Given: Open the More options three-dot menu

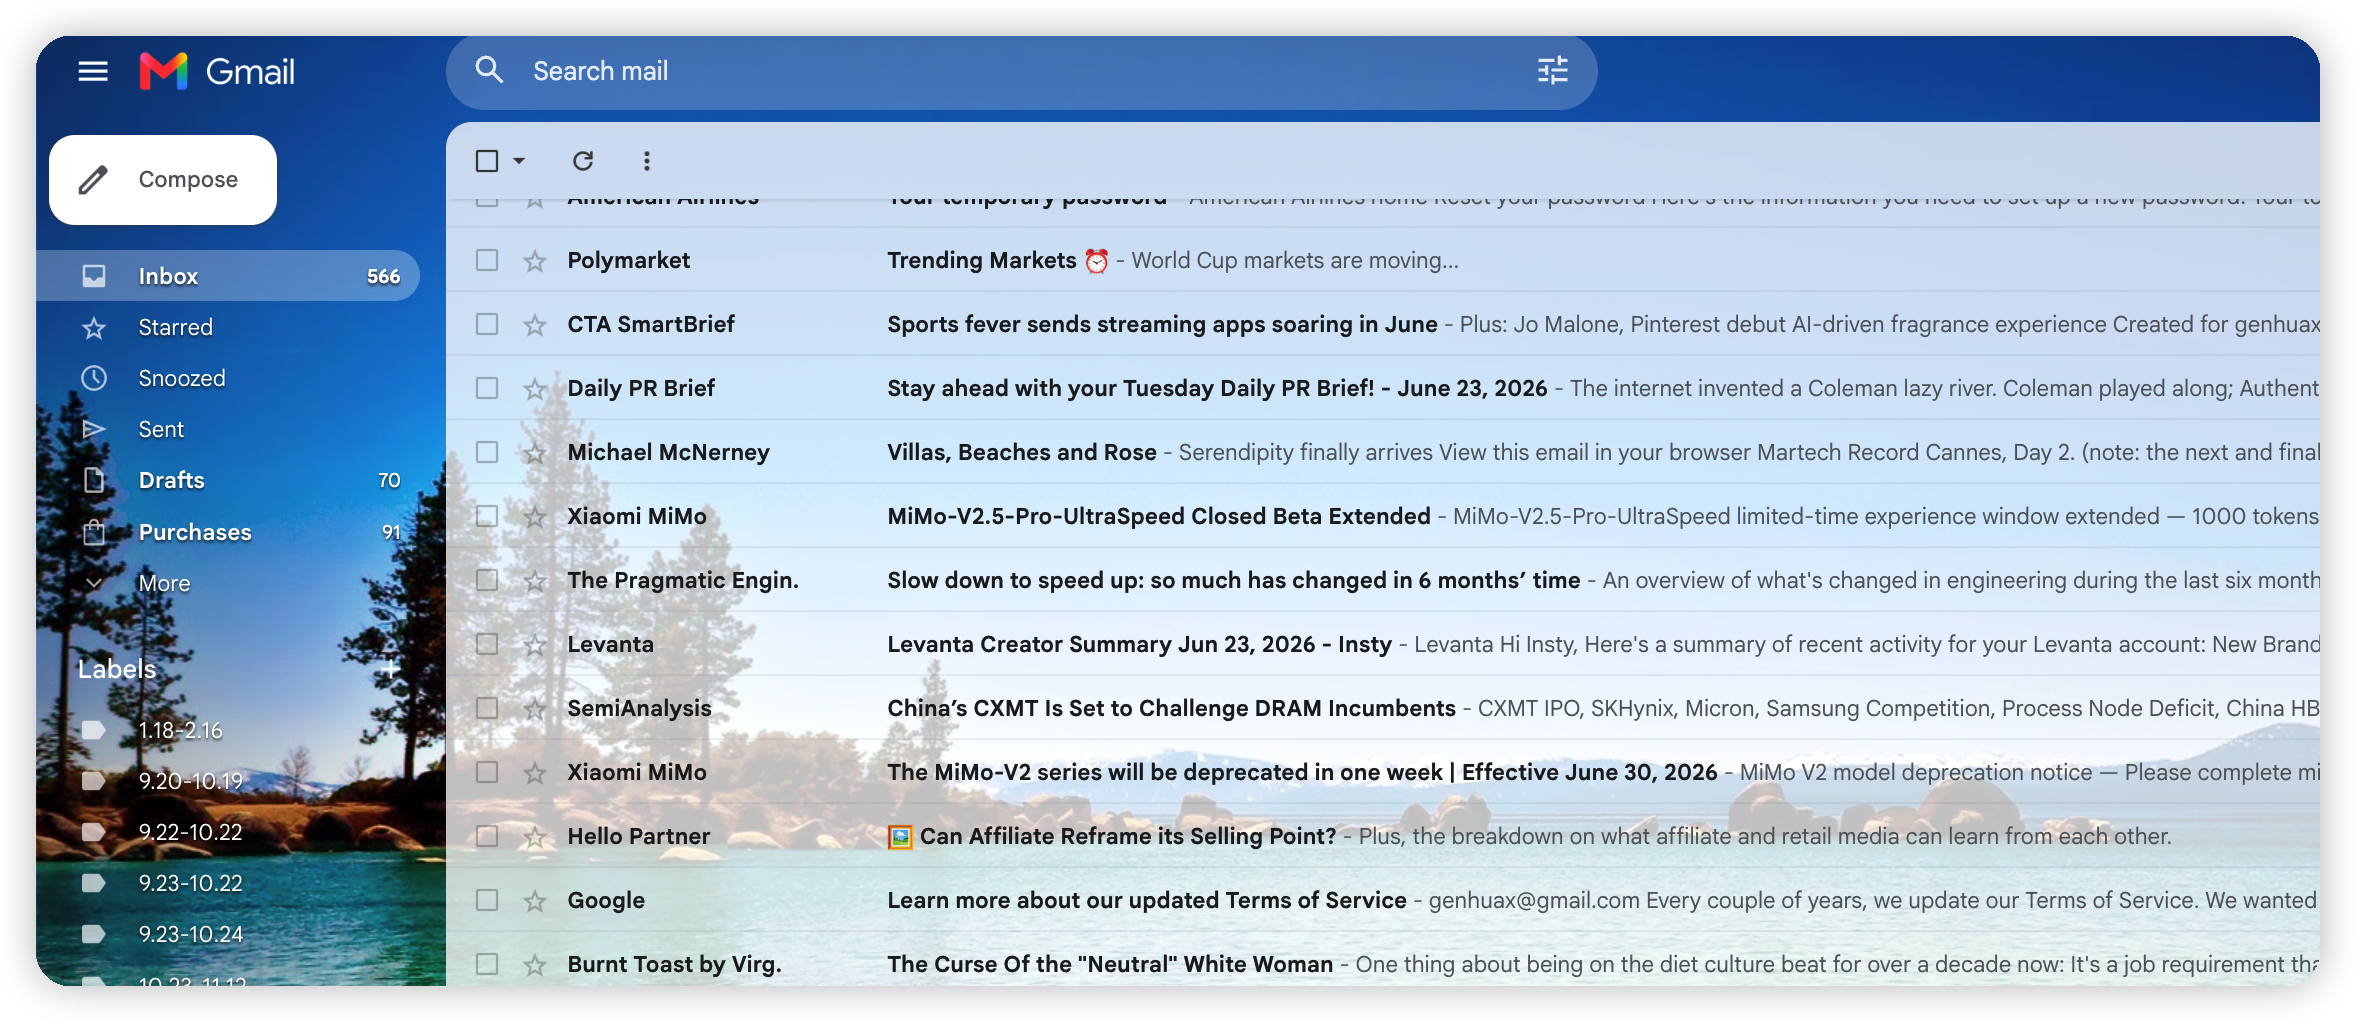Looking at the screenshot, I should click(647, 160).
